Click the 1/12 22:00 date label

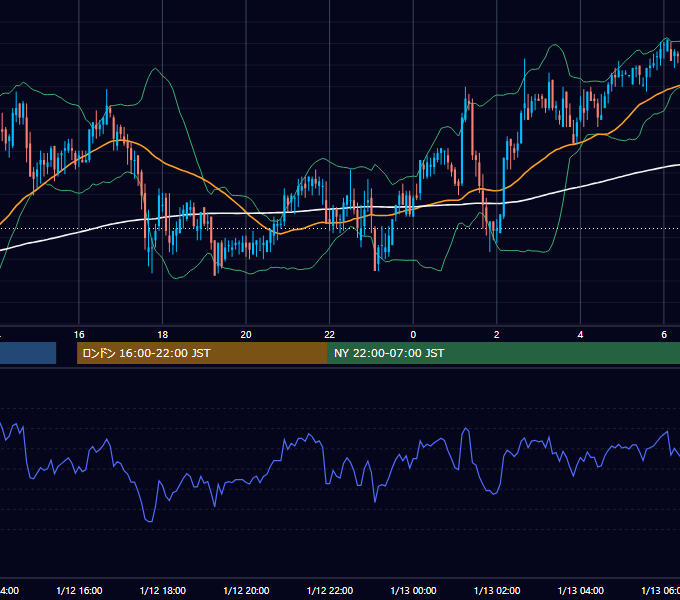click(x=330, y=591)
